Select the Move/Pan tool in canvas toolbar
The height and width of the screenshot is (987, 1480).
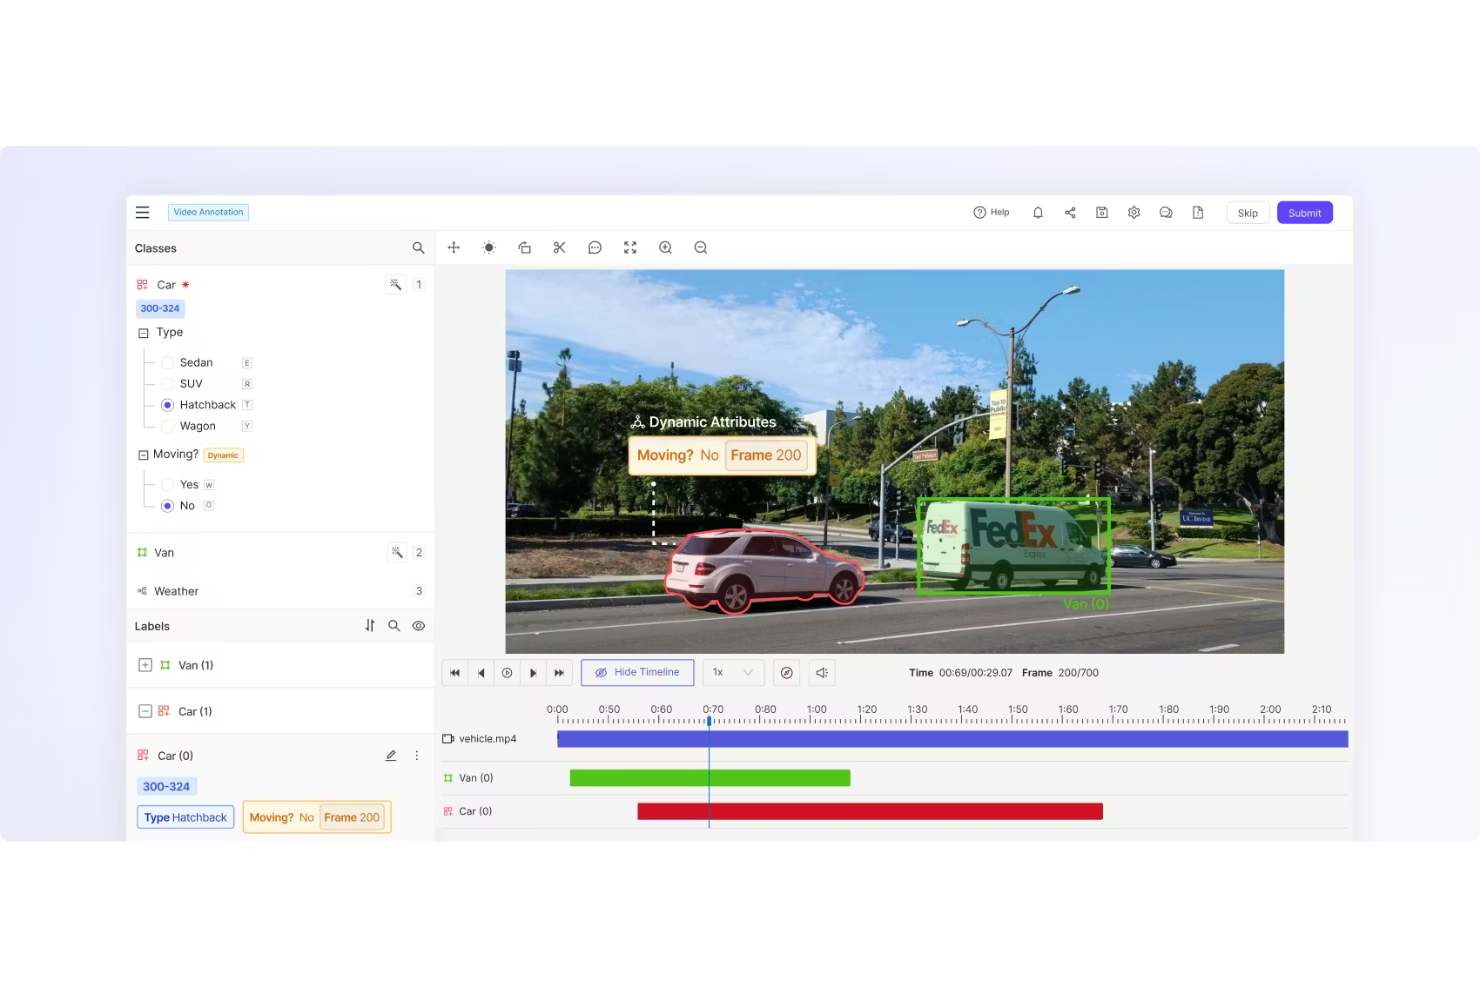tap(454, 247)
